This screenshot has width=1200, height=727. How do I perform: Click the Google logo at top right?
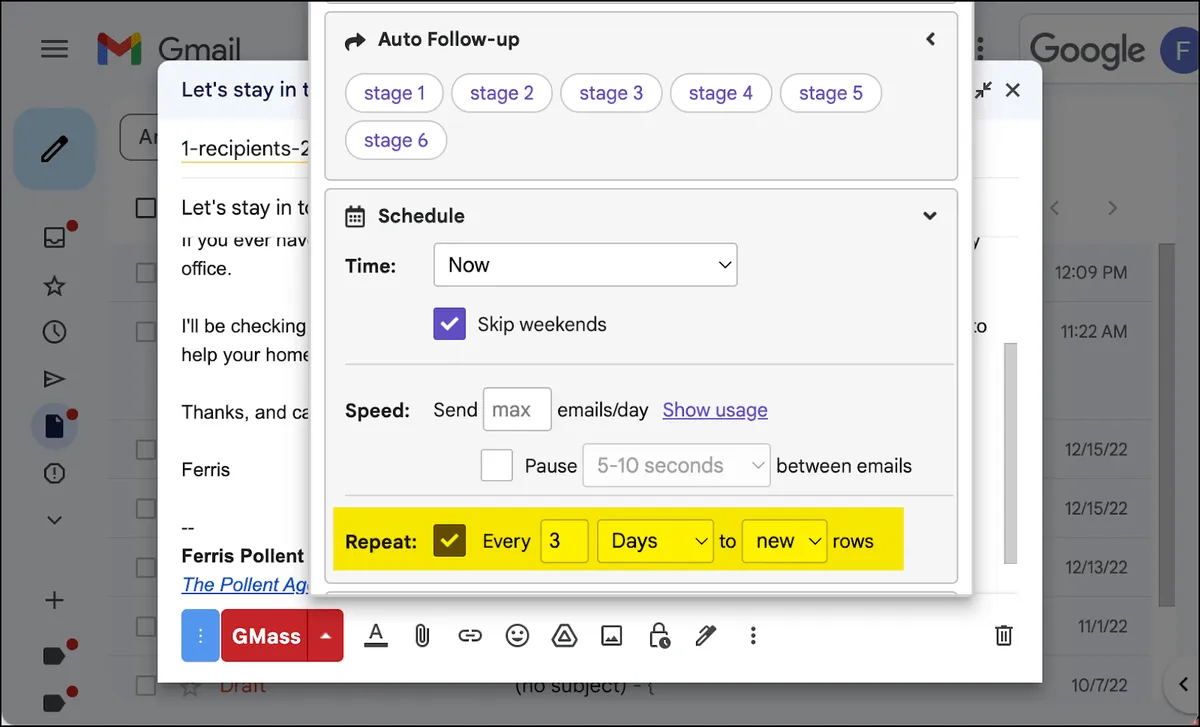click(1087, 49)
